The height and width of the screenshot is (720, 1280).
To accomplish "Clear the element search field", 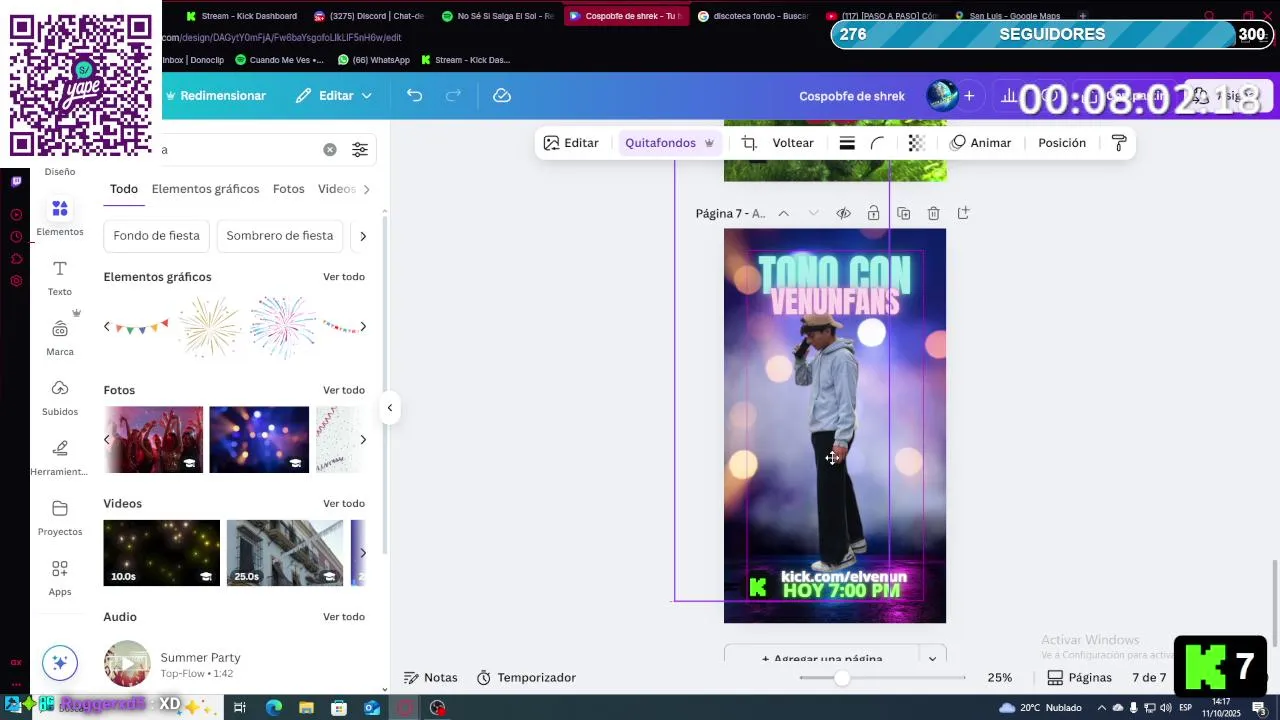I will click(330, 150).
